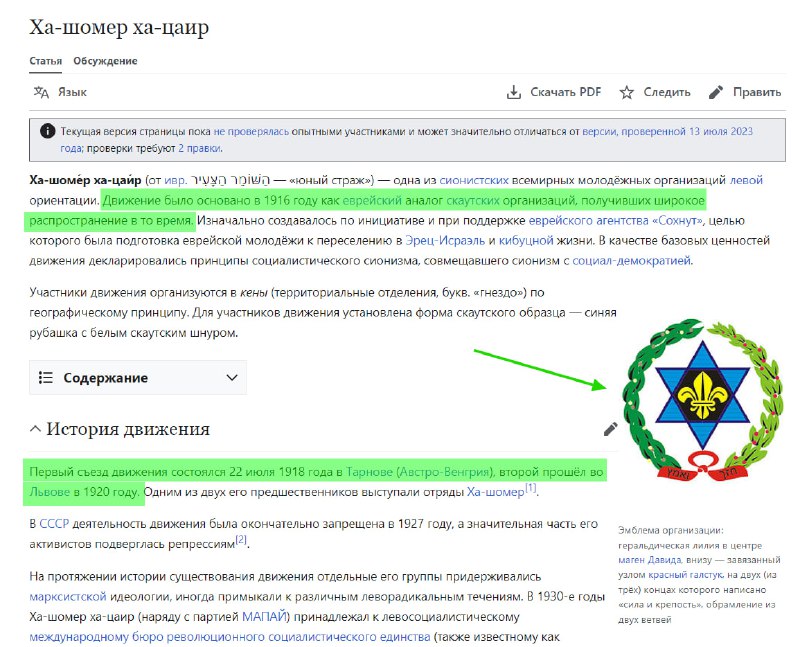Click the '2 правки' link
Viewport: 800px width, 647px height.
point(199,148)
